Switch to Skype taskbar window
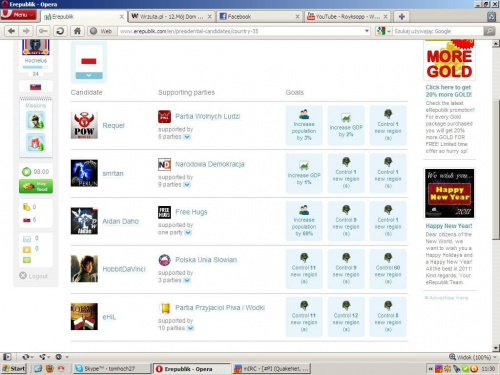Screen dimensions: 500x375 (x=112, y=369)
